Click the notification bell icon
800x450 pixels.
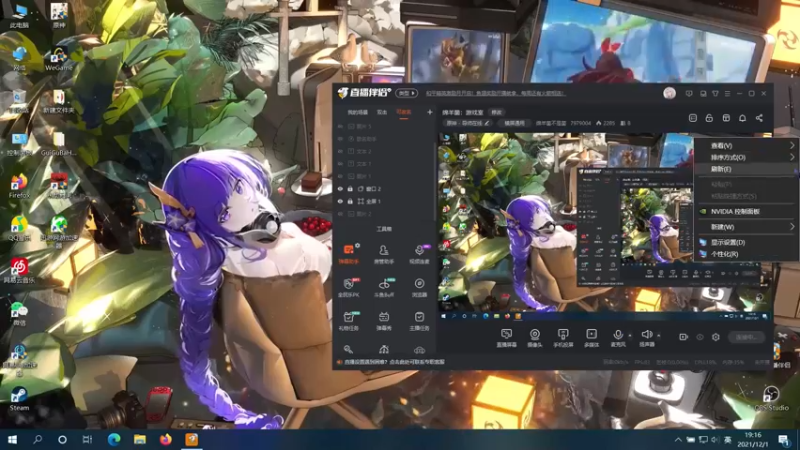tap(742, 118)
